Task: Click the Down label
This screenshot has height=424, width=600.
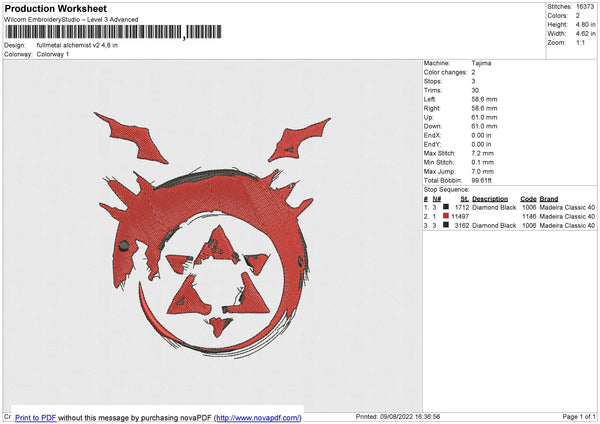Action: click(x=432, y=126)
